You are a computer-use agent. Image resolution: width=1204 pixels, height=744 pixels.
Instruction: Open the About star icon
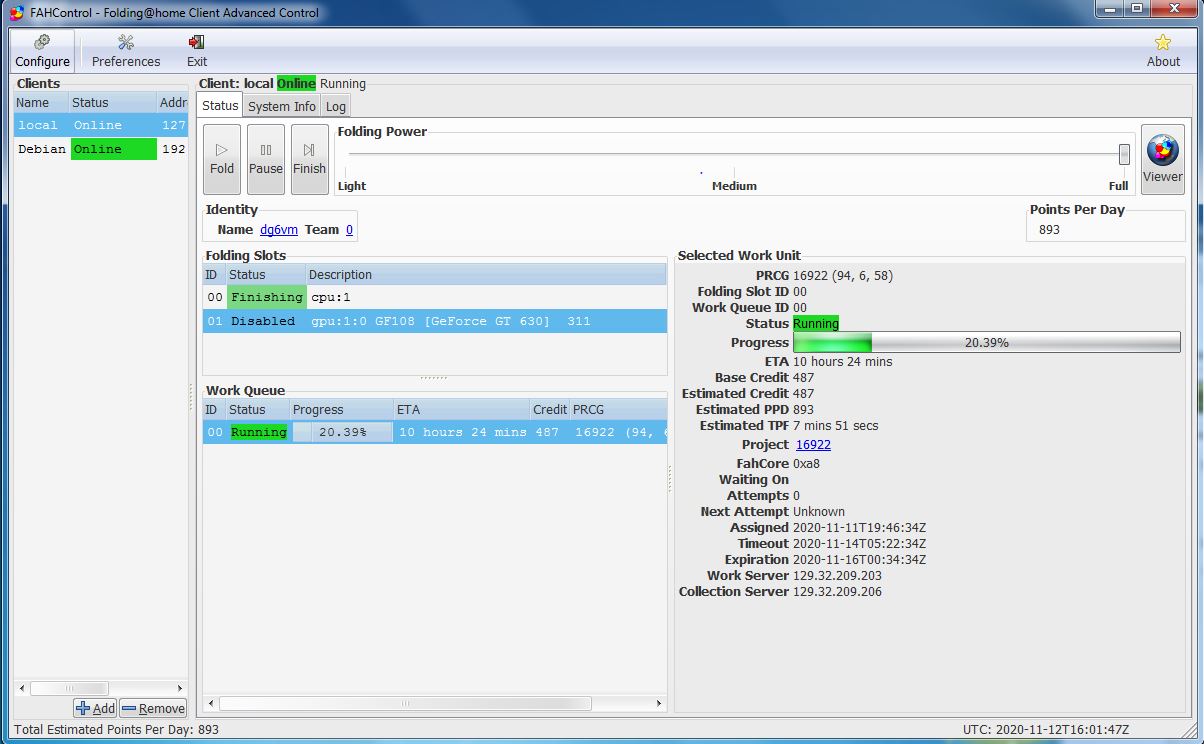1163,50
